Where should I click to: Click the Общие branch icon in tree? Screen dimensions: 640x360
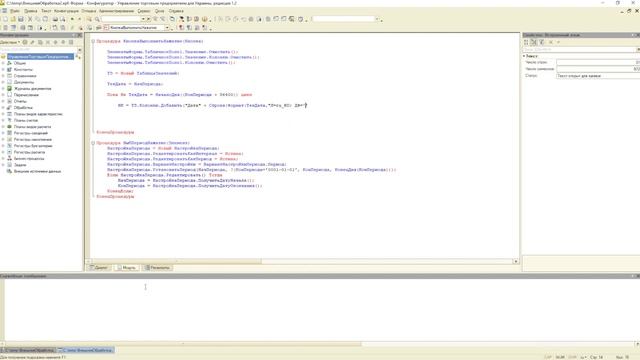(9, 63)
